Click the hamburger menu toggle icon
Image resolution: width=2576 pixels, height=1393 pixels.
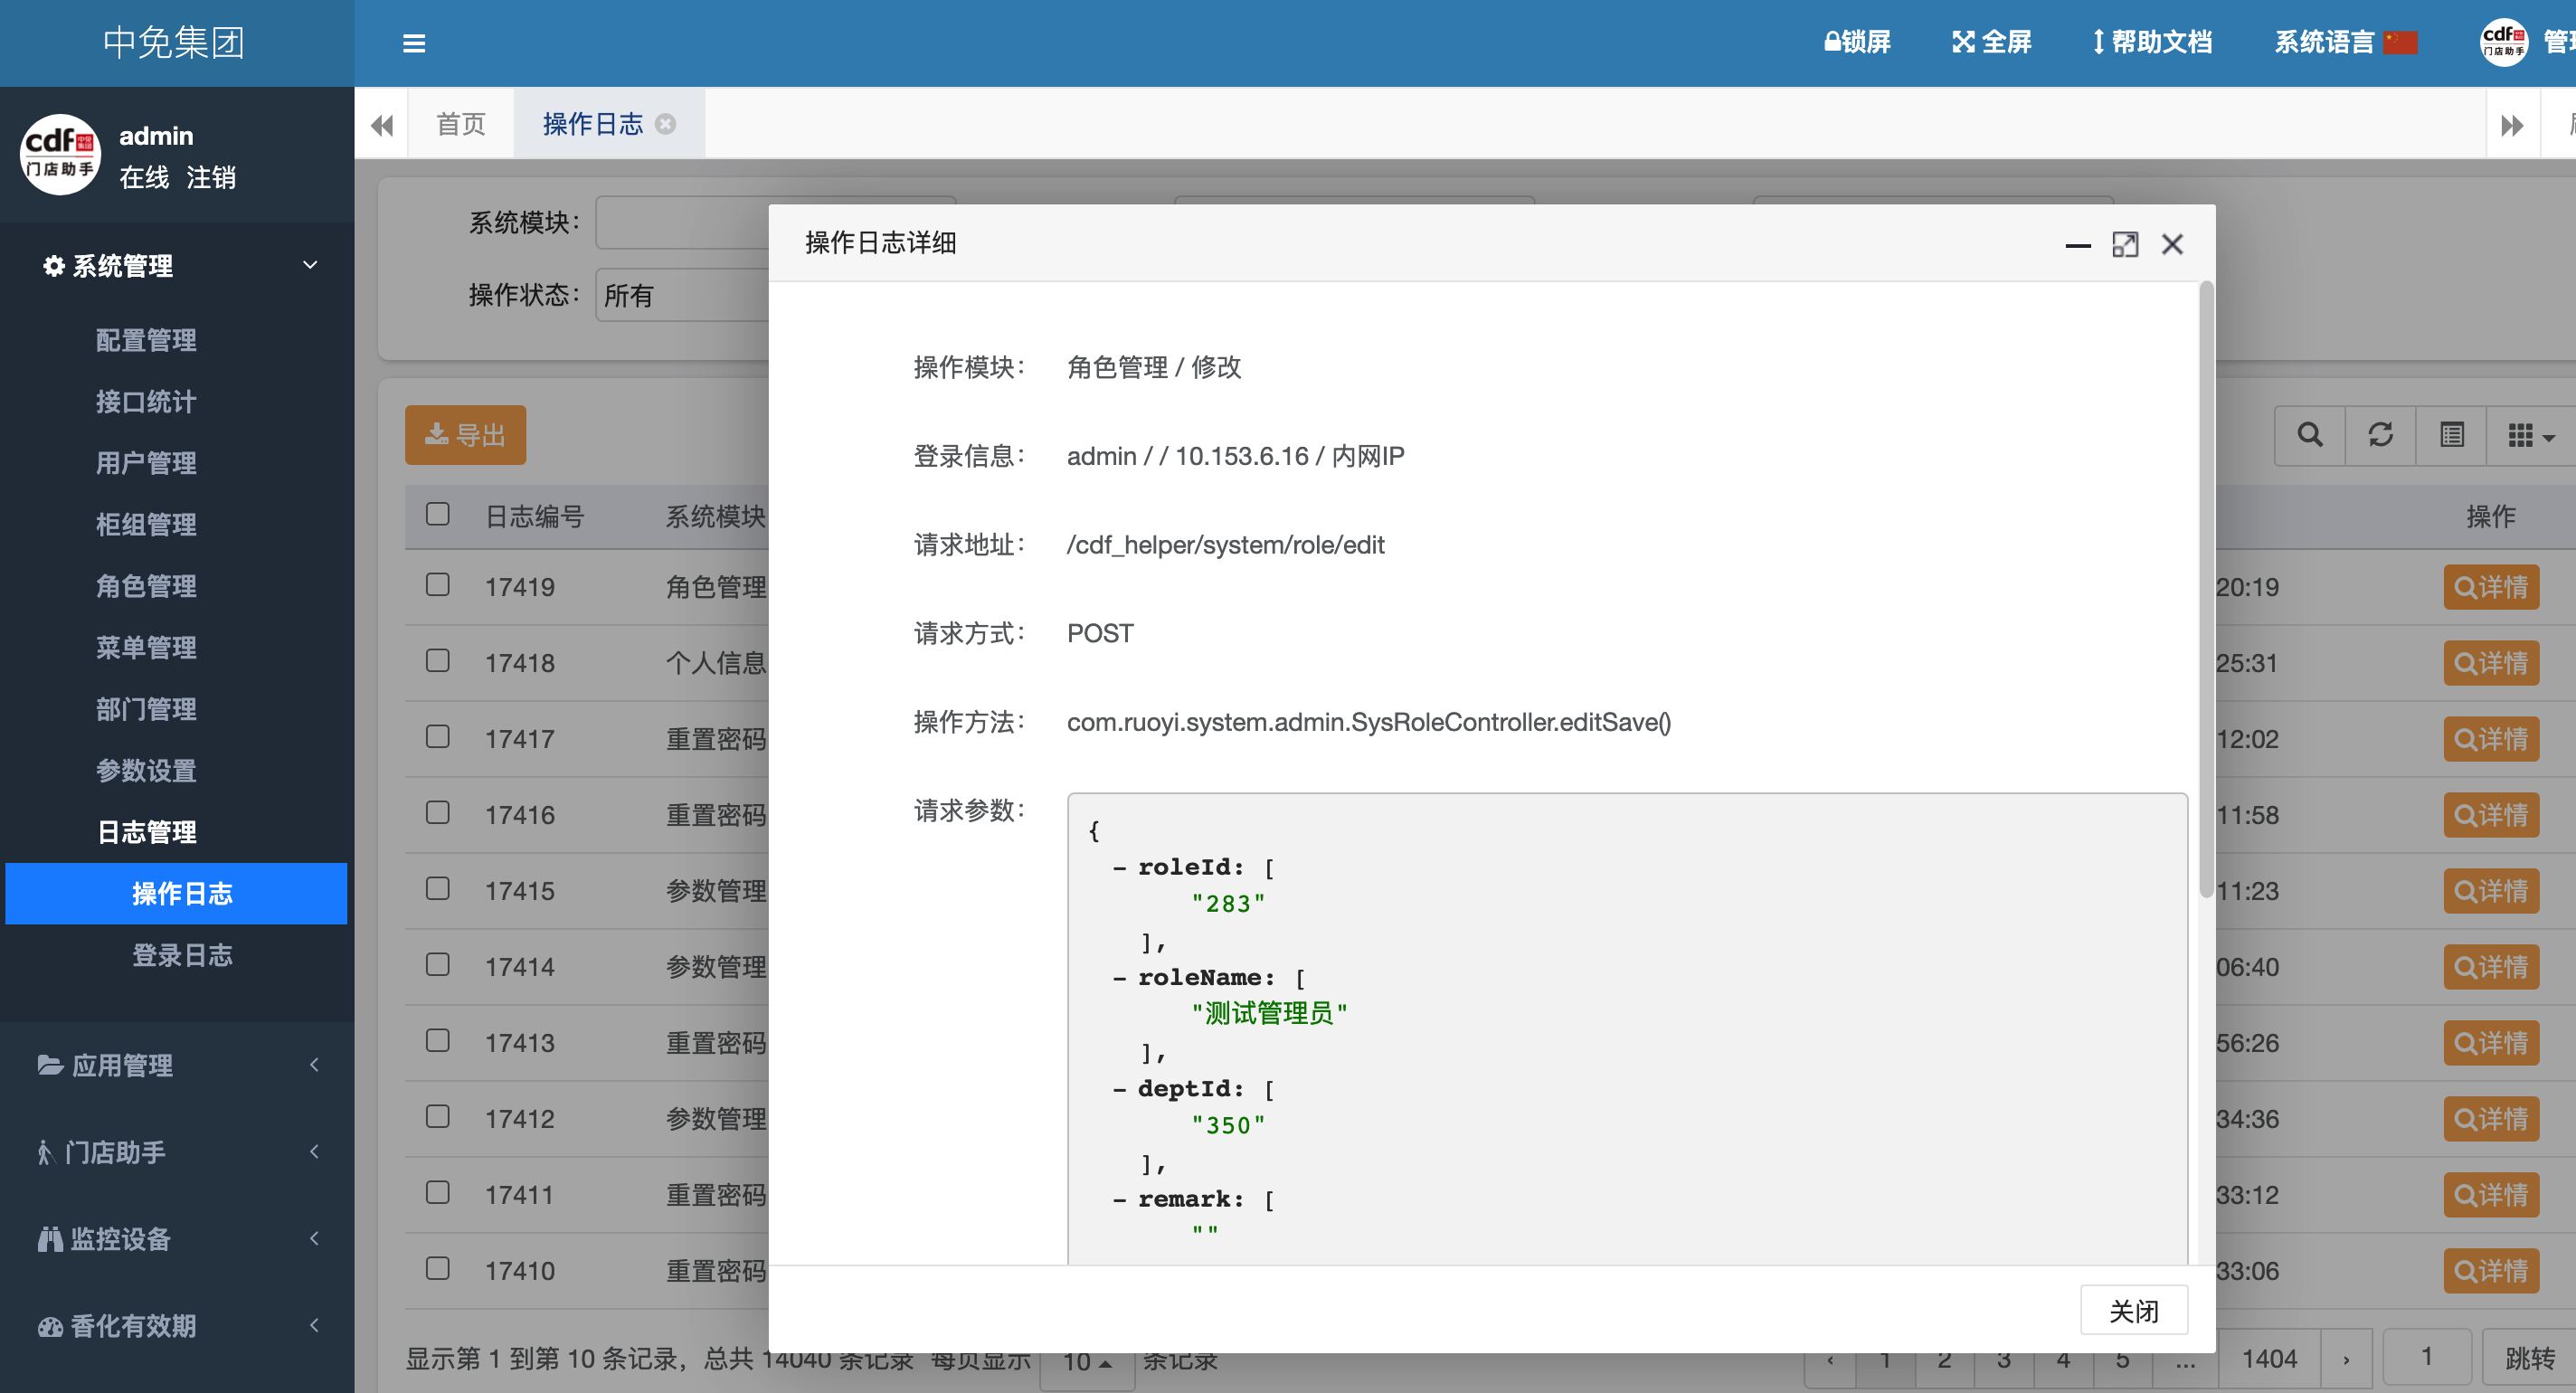(413, 43)
